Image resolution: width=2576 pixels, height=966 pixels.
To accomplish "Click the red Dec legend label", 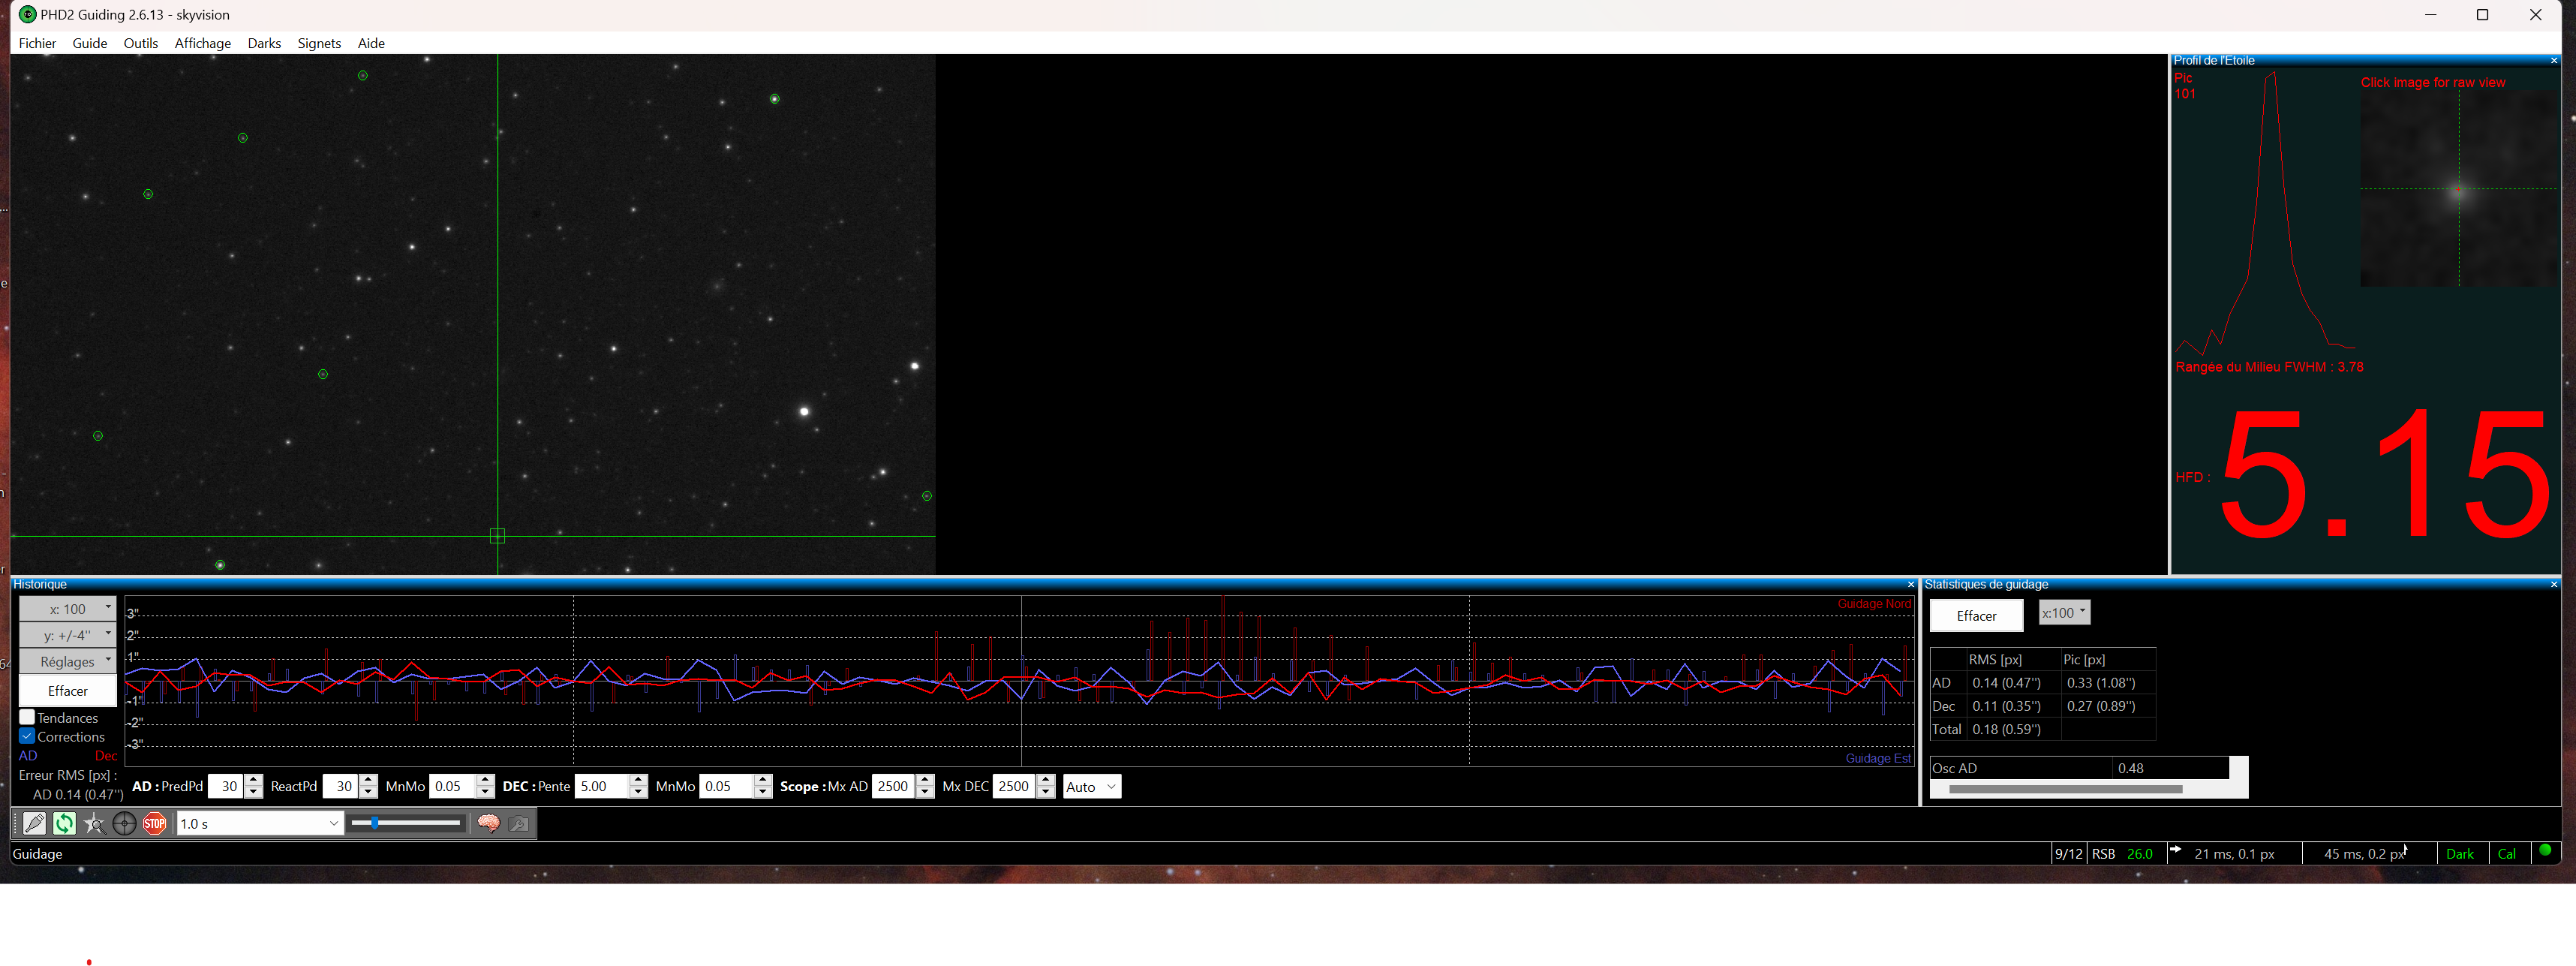I will click(x=106, y=756).
